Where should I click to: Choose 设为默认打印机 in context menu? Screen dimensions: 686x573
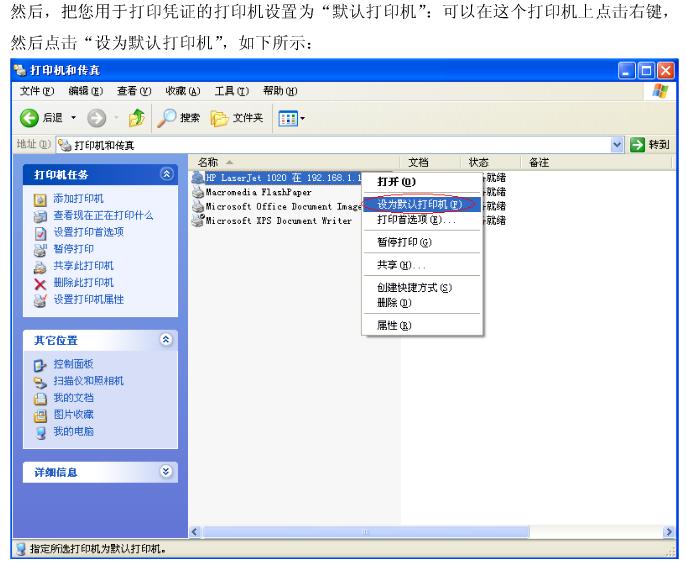tap(422, 204)
